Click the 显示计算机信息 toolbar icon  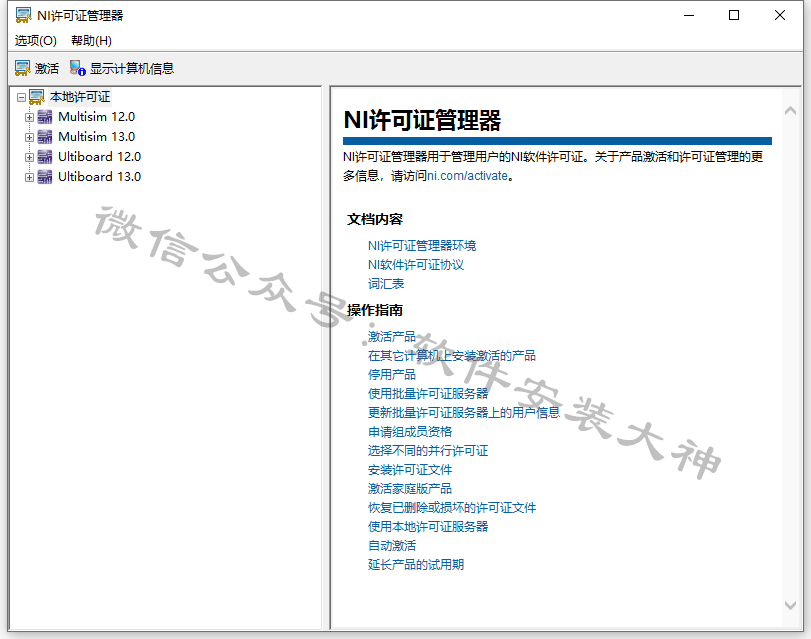78,68
